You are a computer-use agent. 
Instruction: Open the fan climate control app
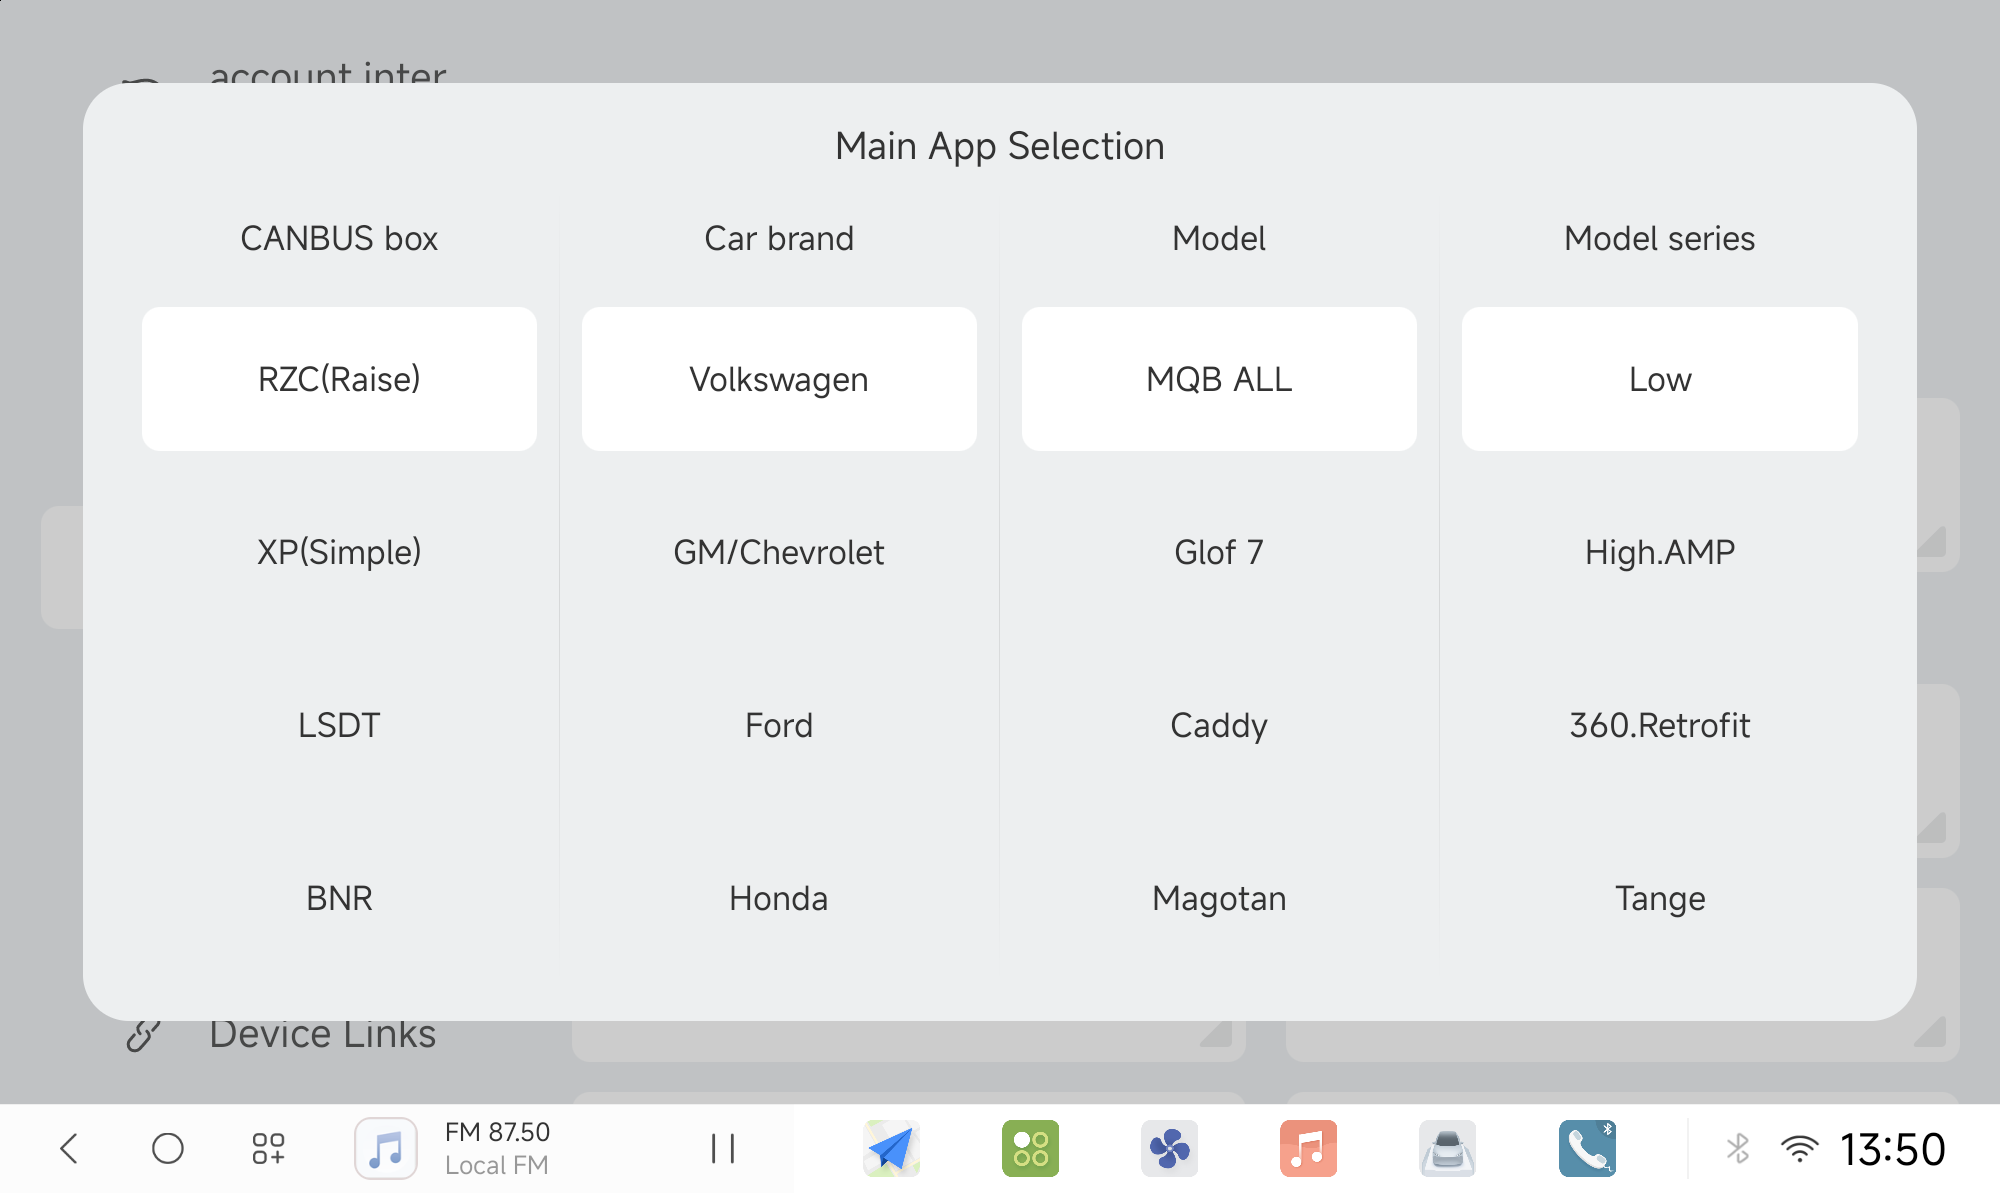1169,1148
